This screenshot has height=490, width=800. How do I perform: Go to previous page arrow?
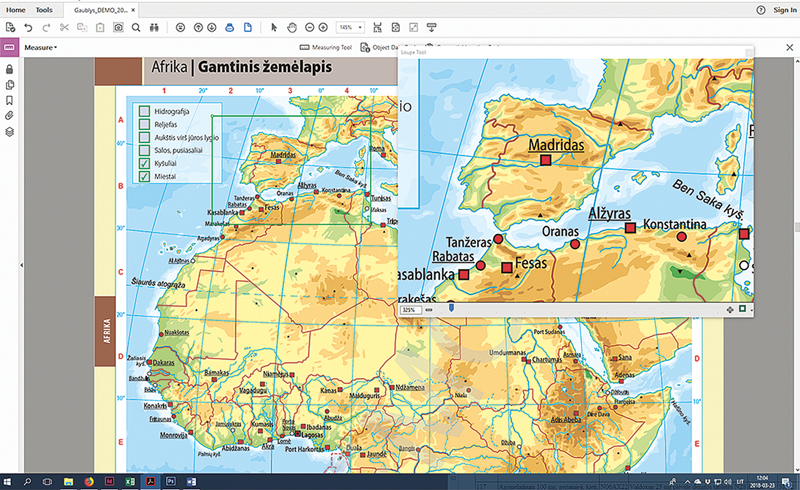198,28
